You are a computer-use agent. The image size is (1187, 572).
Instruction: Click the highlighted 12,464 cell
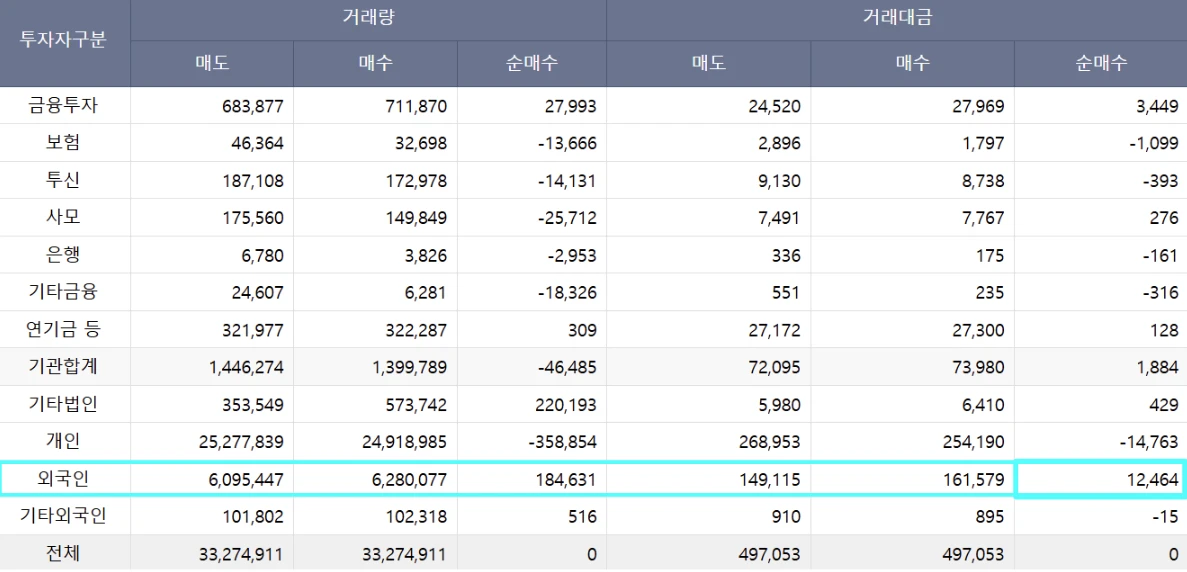[x=1099, y=479]
